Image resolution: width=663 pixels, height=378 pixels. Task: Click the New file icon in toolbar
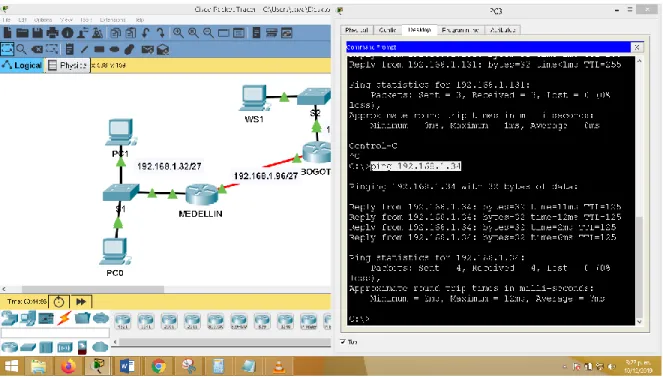[x=8, y=33]
